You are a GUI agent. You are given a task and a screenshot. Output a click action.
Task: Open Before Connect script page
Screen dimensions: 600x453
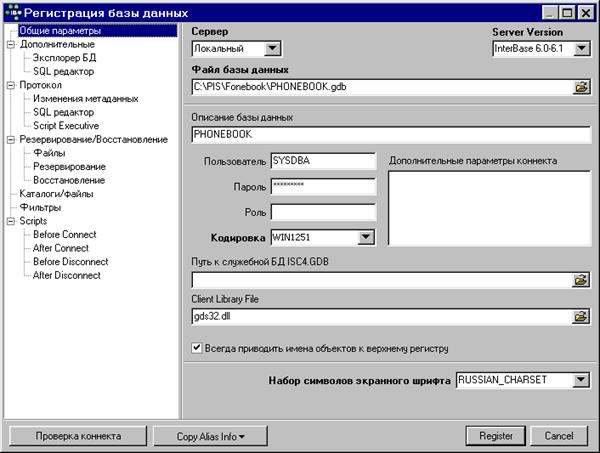tap(65, 234)
